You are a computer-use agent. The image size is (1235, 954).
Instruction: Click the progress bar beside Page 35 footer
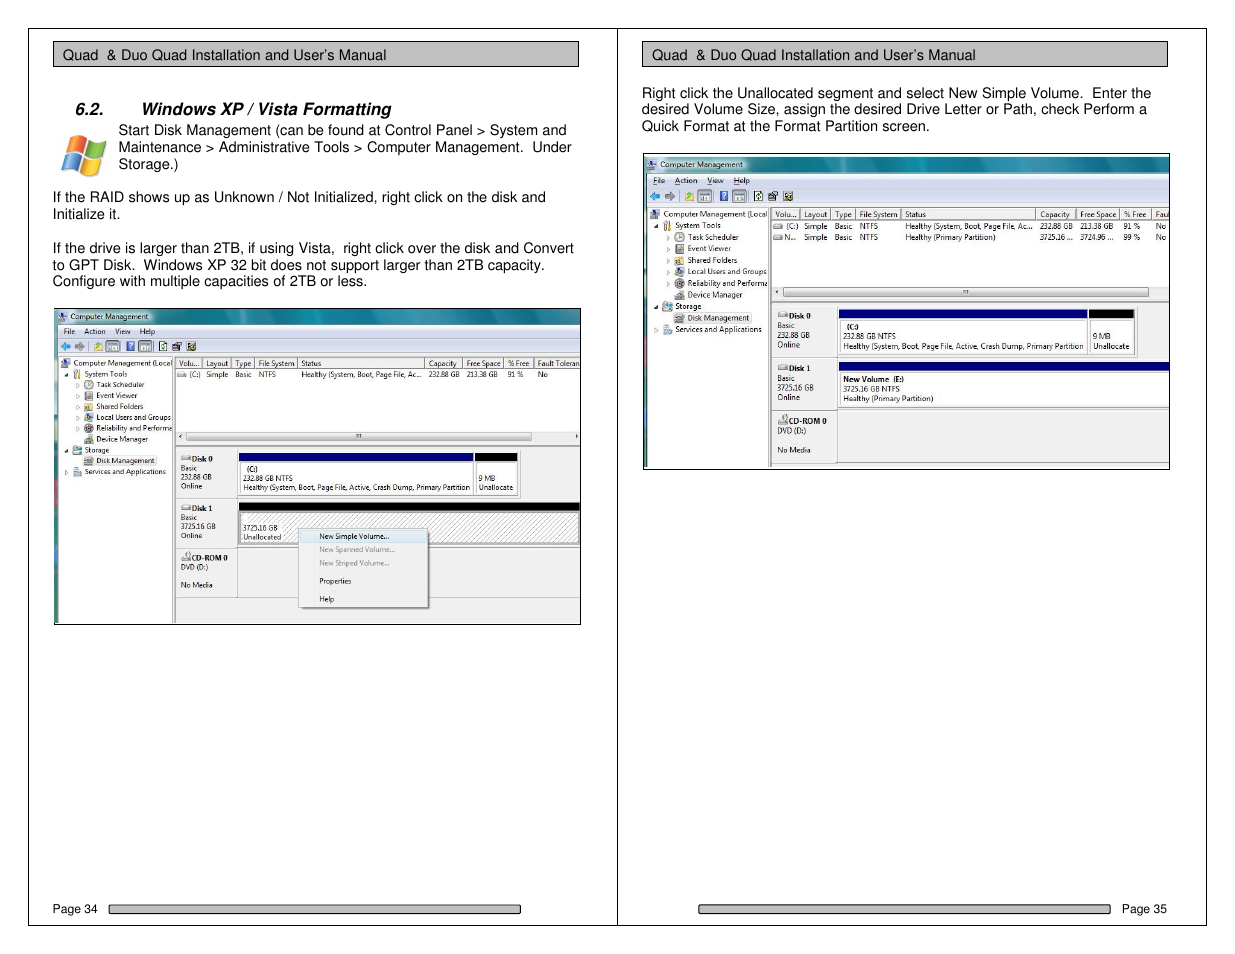pos(905,909)
